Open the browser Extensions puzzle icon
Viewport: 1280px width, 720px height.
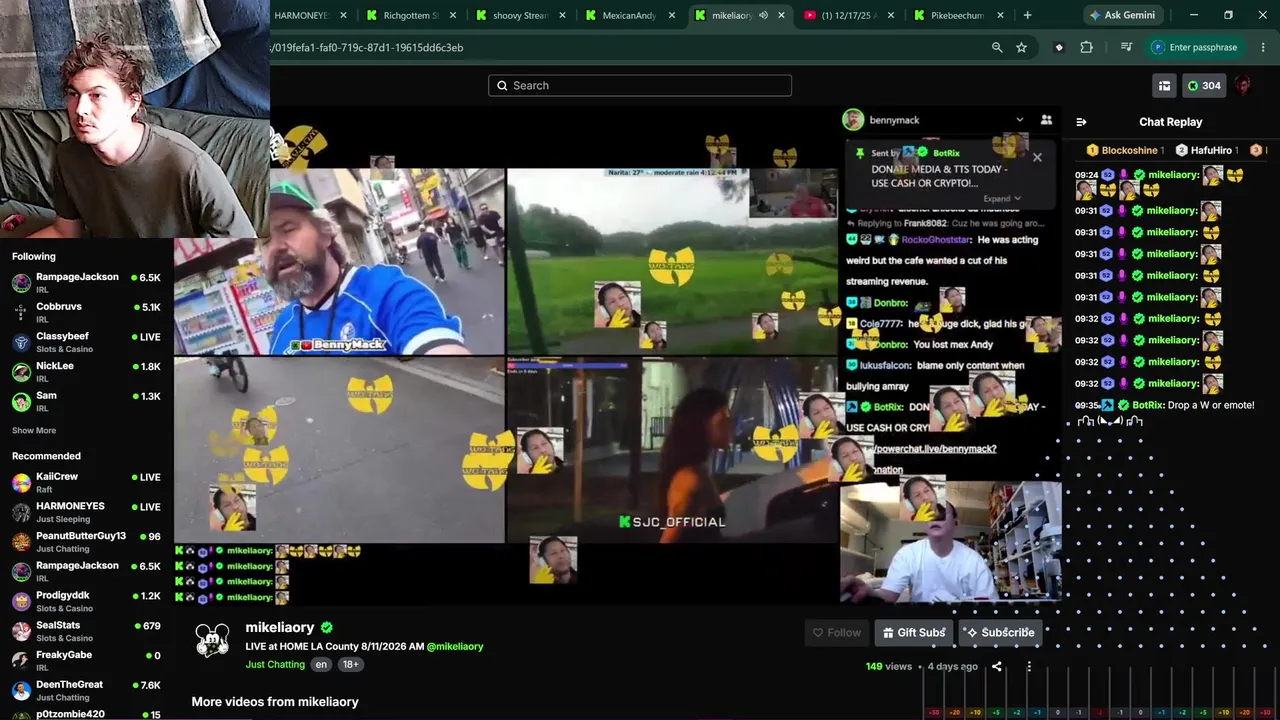(1087, 47)
